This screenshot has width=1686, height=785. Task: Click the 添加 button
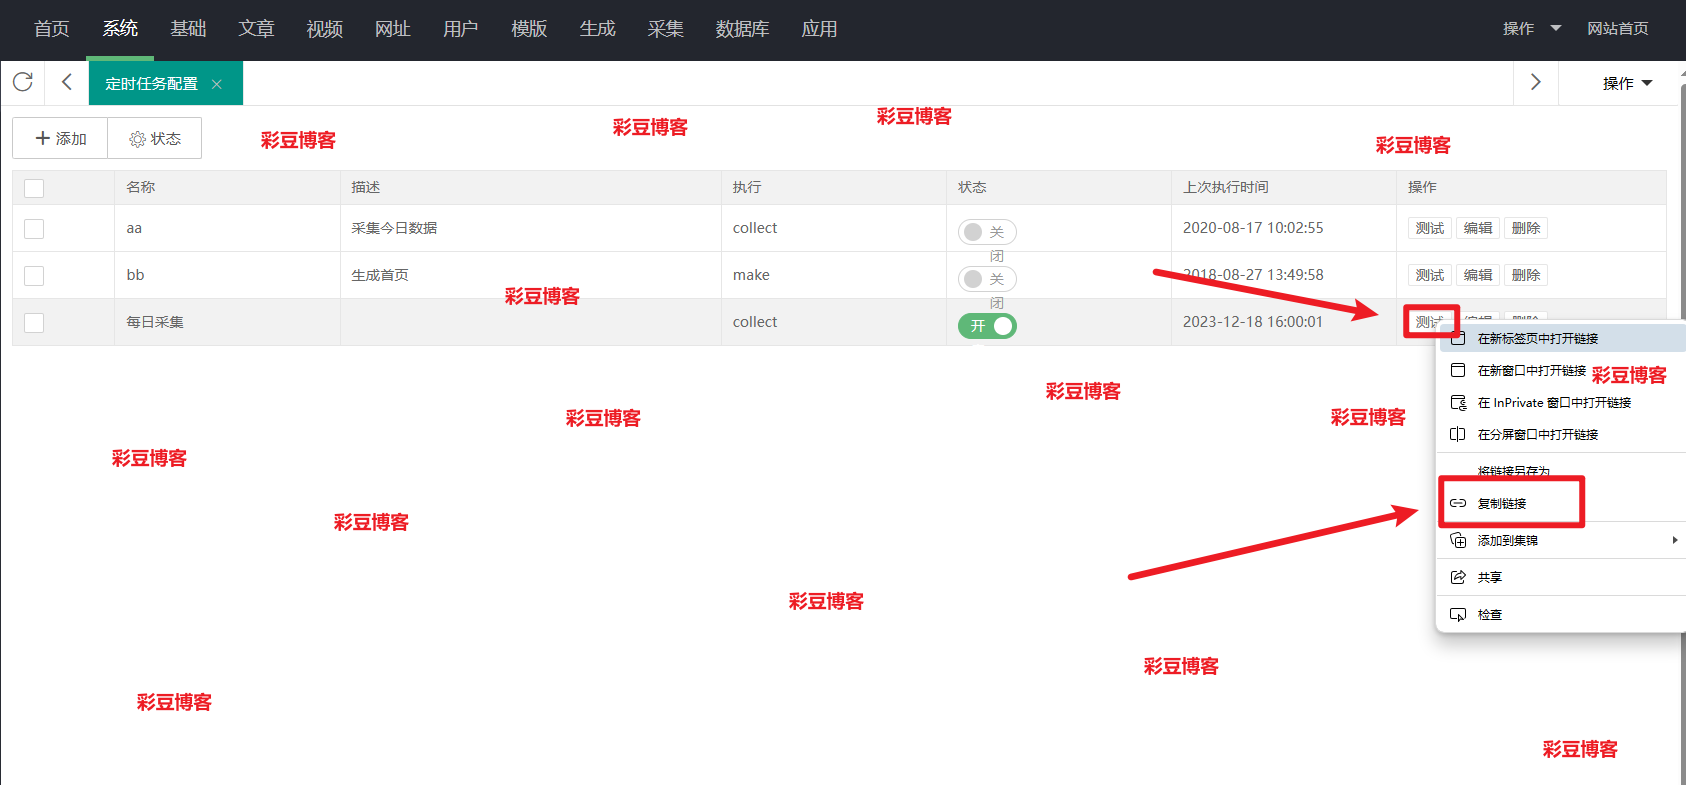point(60,138)
